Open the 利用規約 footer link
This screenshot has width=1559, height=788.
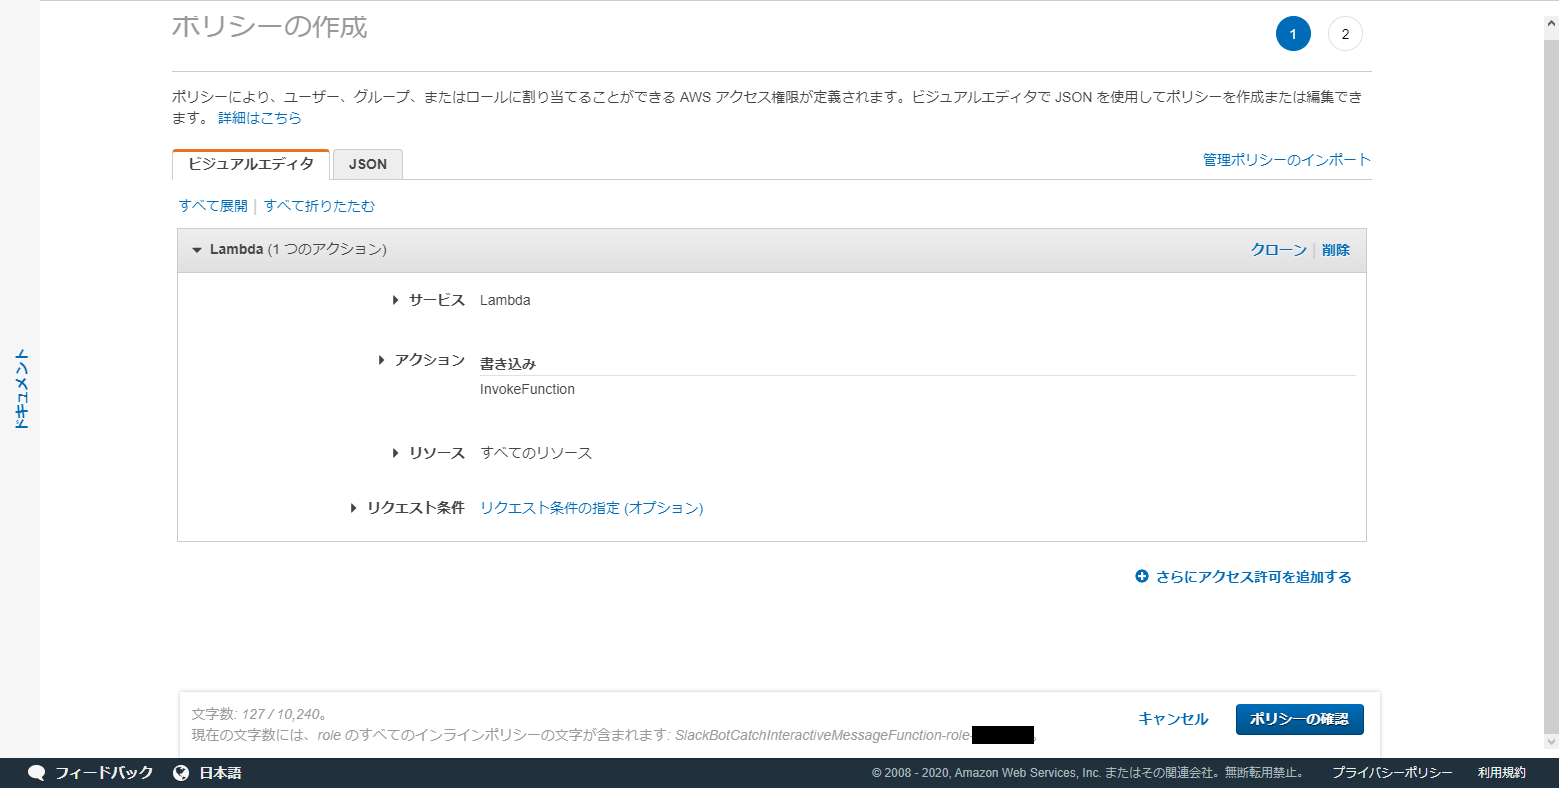(1502, 773)
